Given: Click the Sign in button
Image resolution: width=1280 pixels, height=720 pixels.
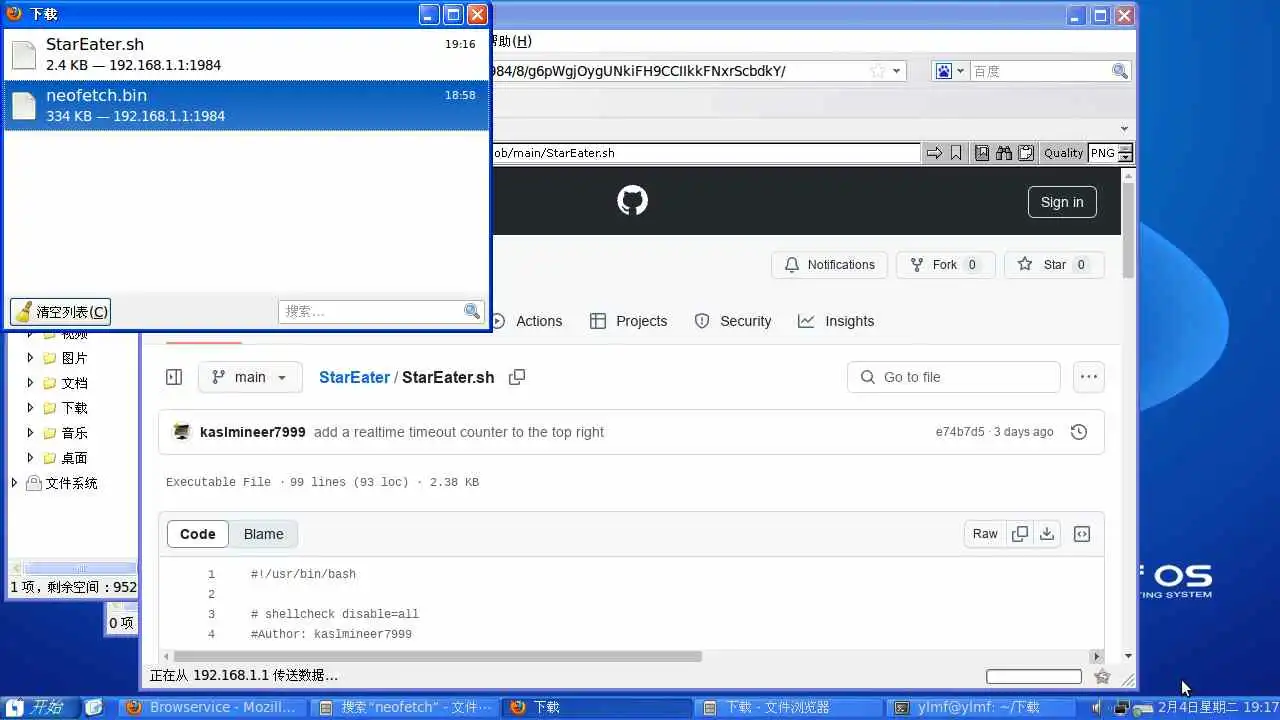Looking at the screenshot, I should (1062, 202).
